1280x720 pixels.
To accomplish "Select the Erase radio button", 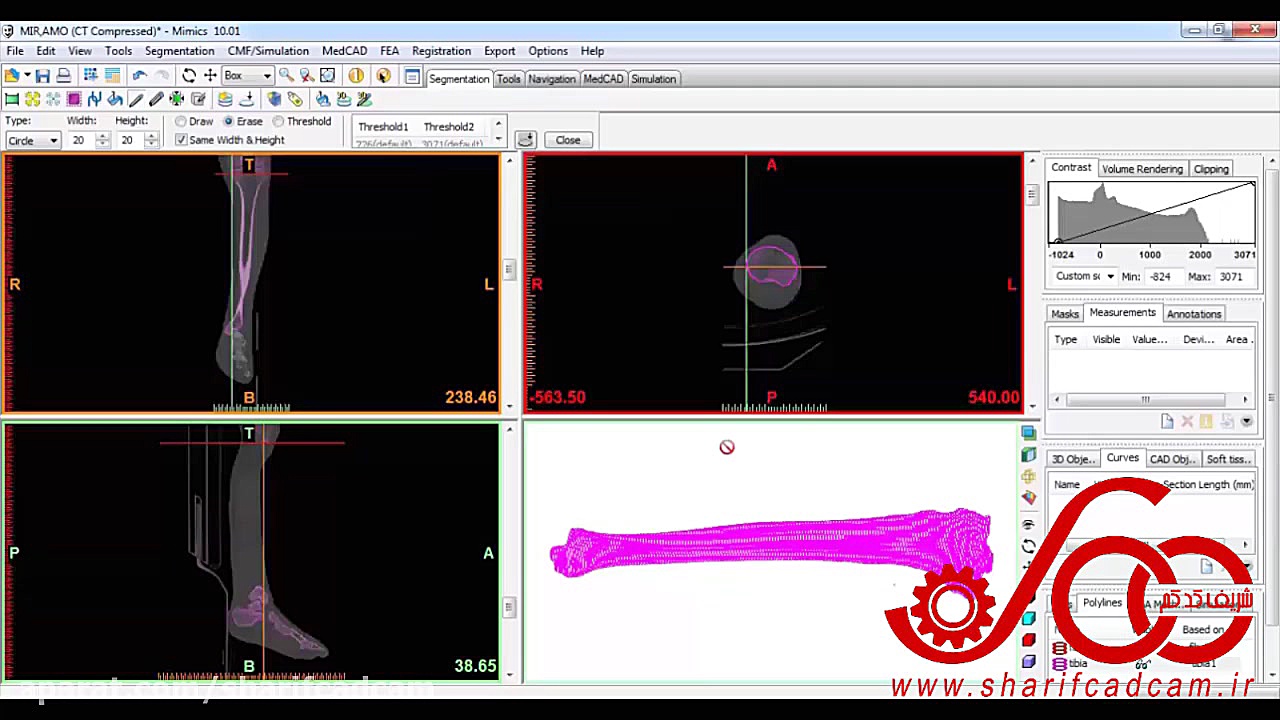I will coord(229,121).
